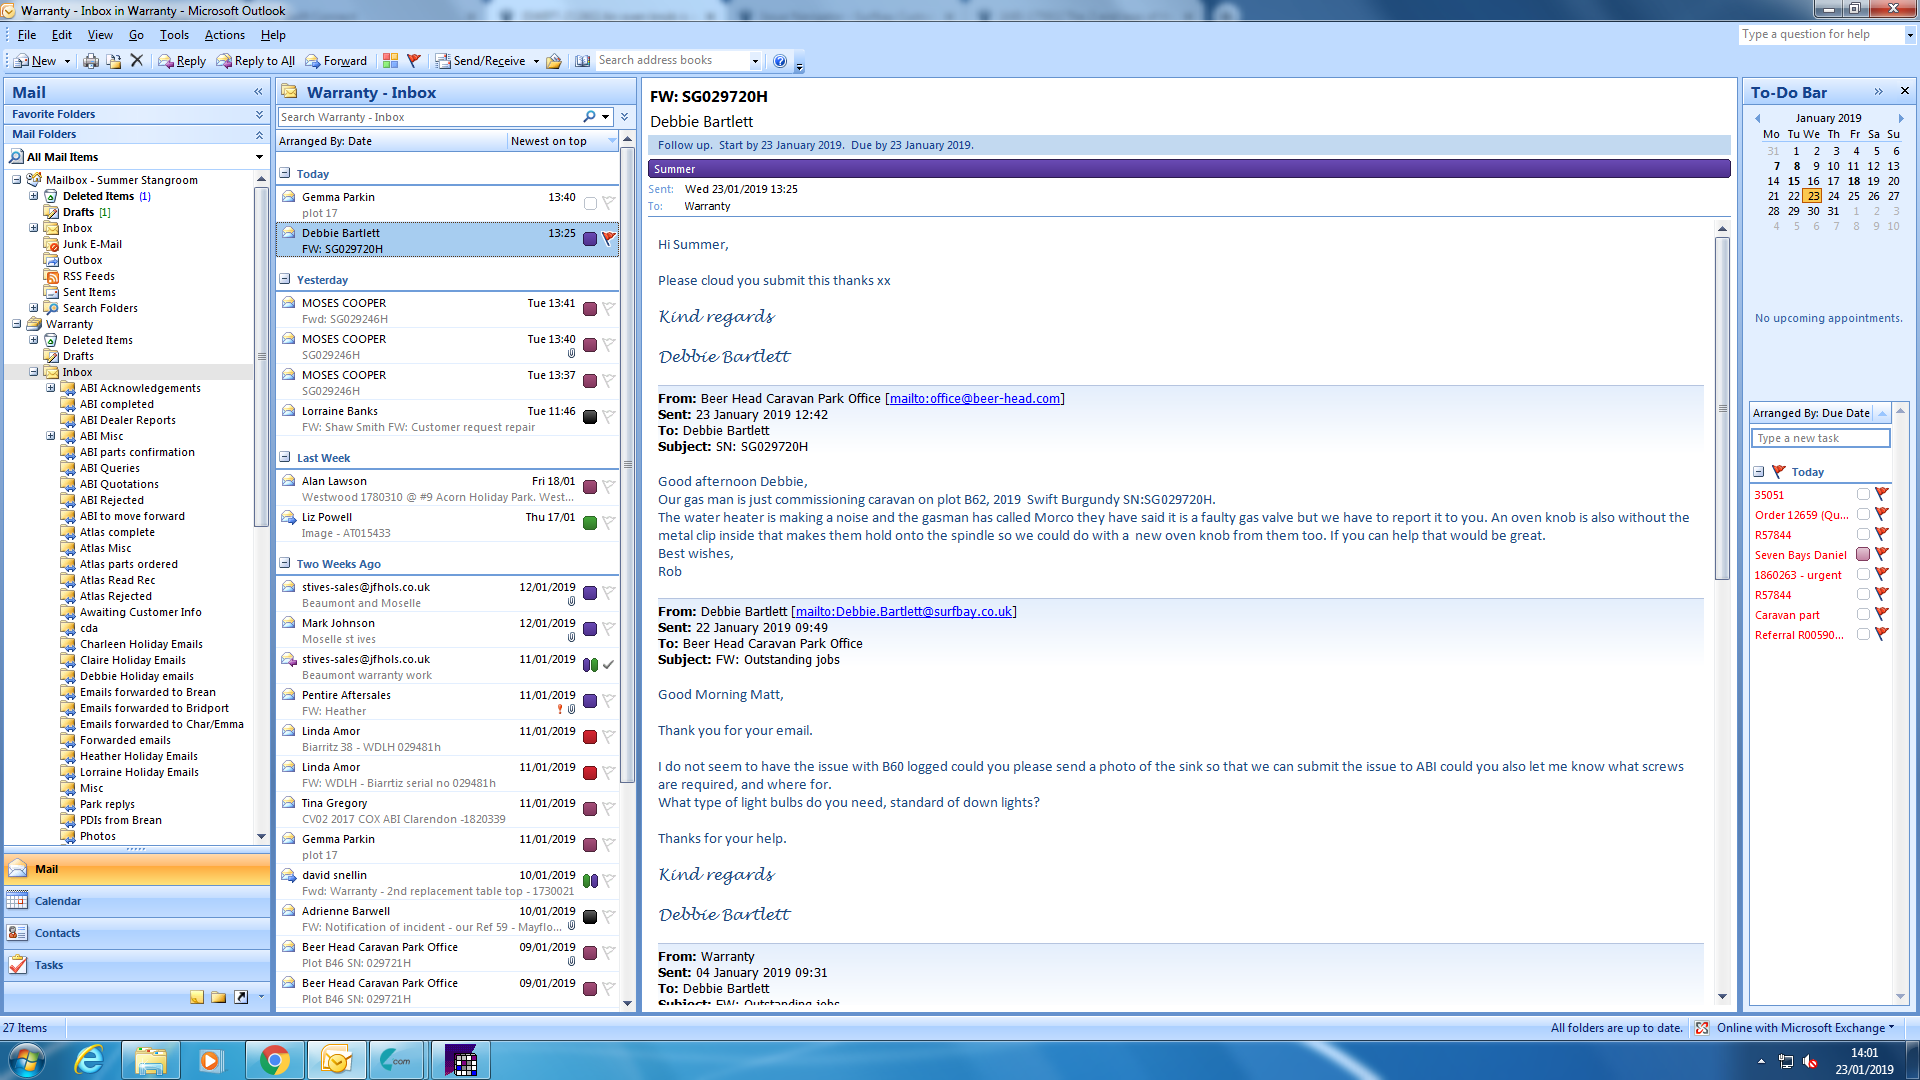Open the New item dropdown arrow
Viewport: 1920px width, 1080px height.
point(67,61)
